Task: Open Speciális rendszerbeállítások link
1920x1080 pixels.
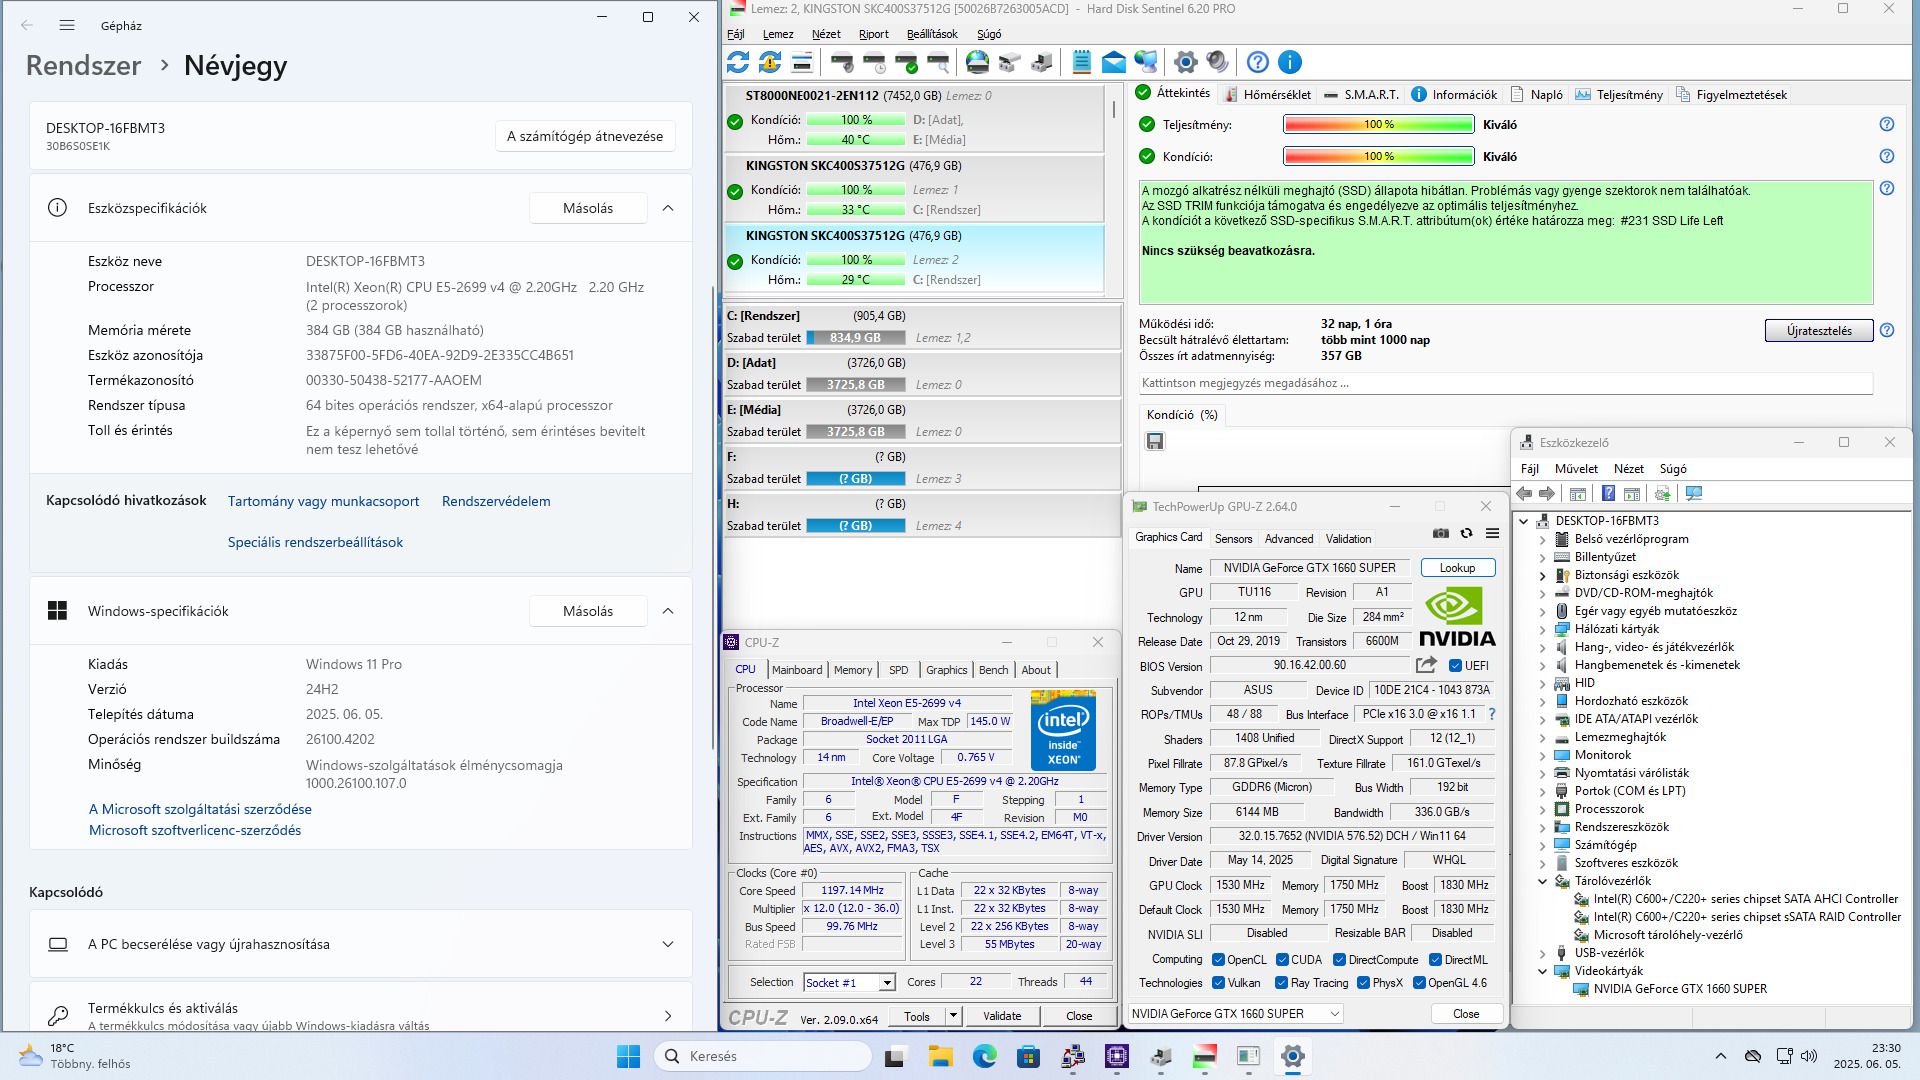Action: pos(315,542)
